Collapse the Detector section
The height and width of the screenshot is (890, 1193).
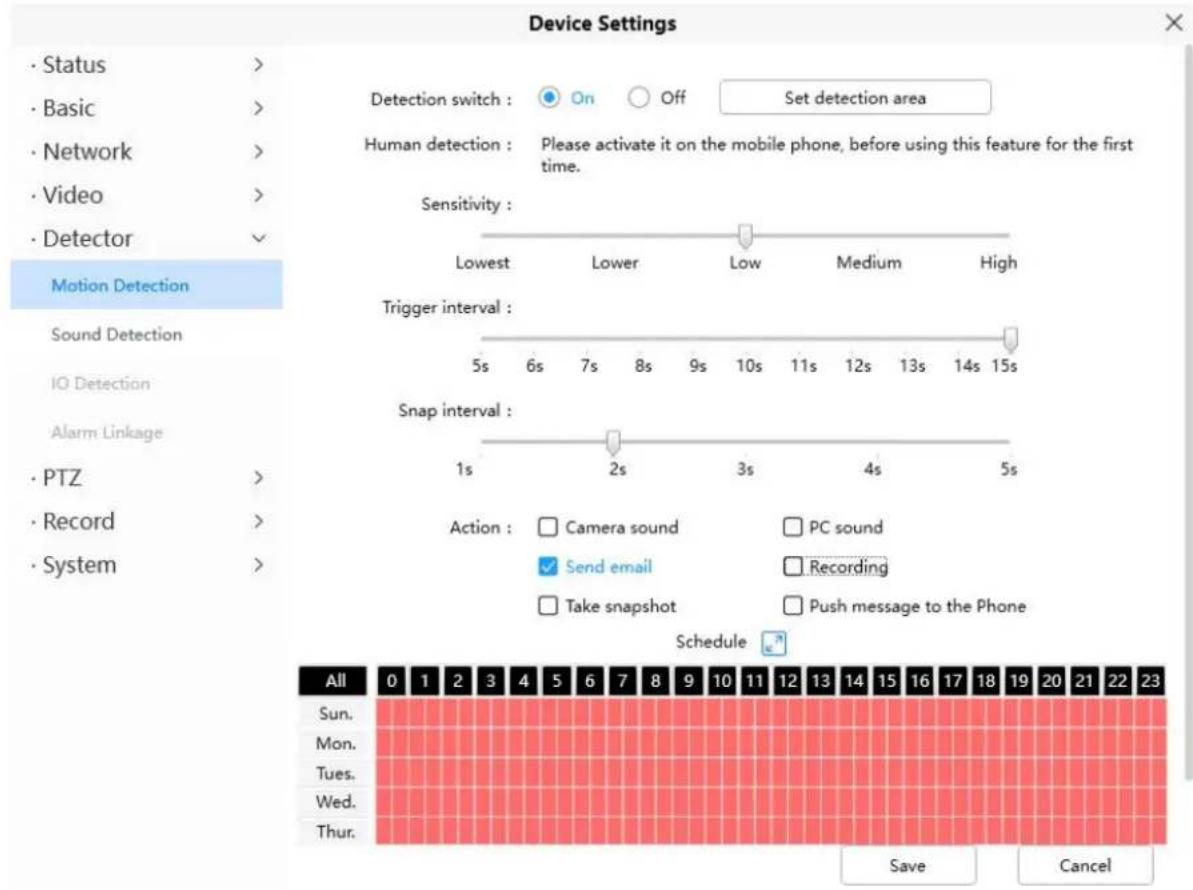point(147,238)
